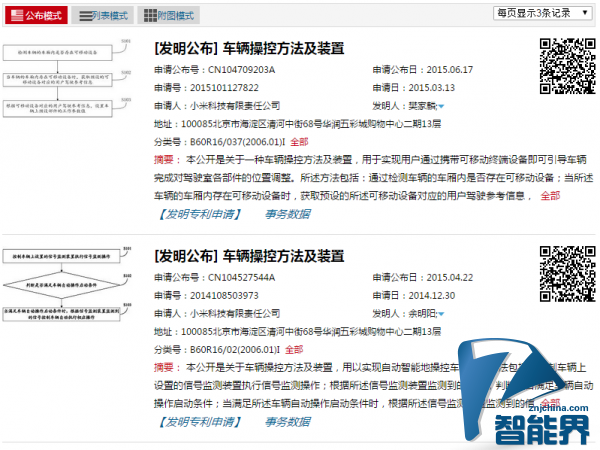The width and height of the screenshot is (600, 450).
Task: Switch to the 附图模式 view tab
Action: pyautogui.click(x=169, y=16)
